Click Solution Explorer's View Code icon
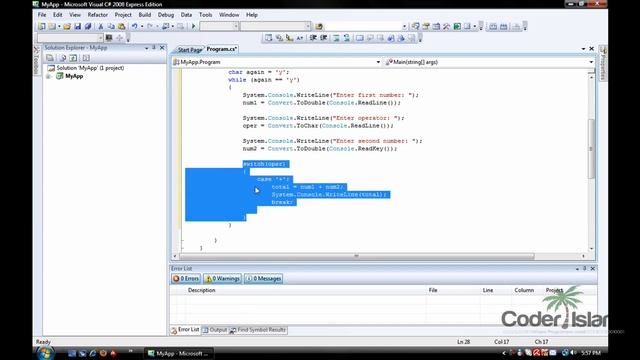640x360 pixels. point(86,58)
